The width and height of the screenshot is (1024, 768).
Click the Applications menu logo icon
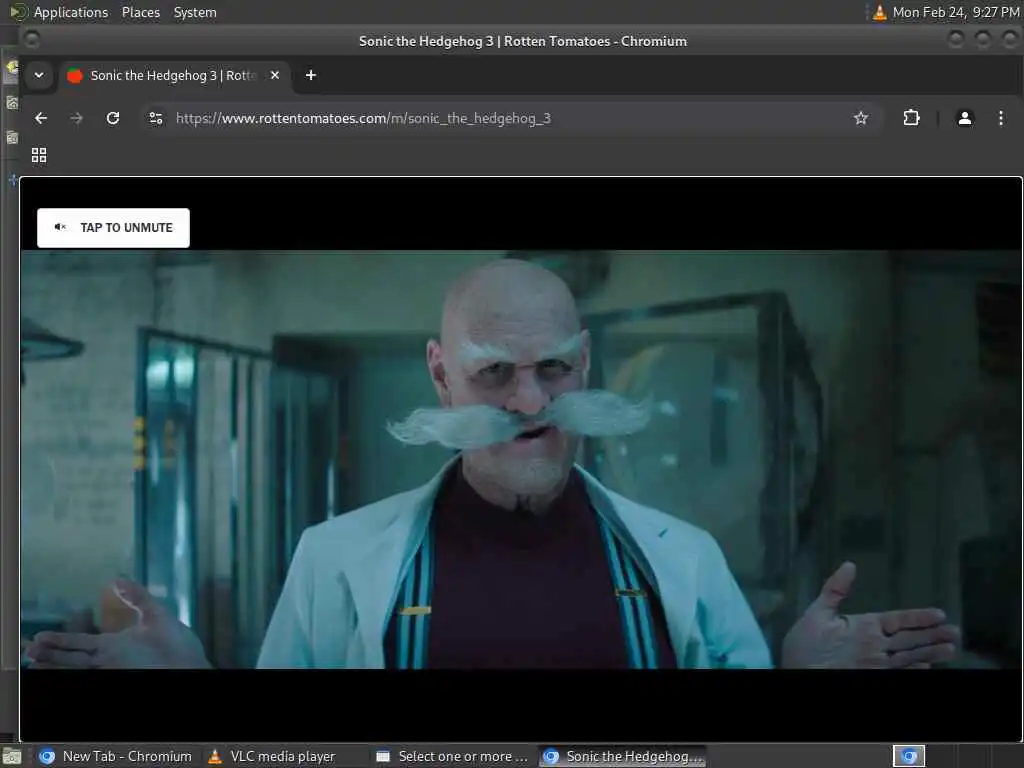tap(18, 12)
